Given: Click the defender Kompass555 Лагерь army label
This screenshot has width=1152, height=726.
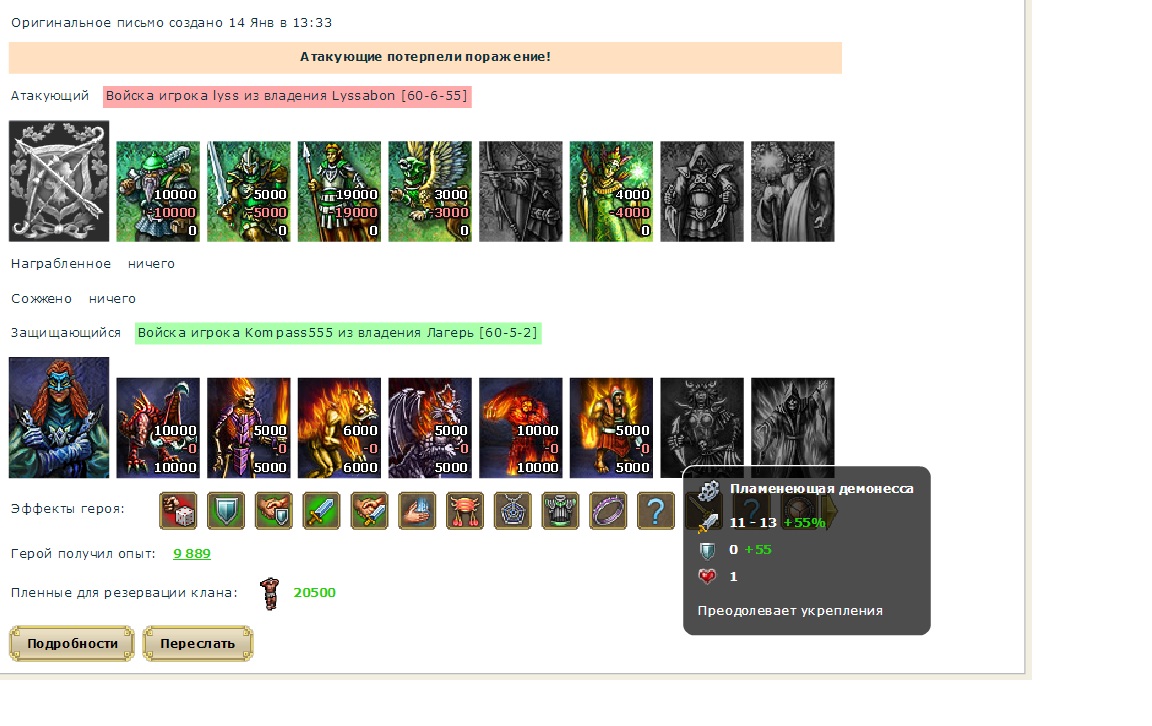Looking at the screenshot, I should 338,333.
